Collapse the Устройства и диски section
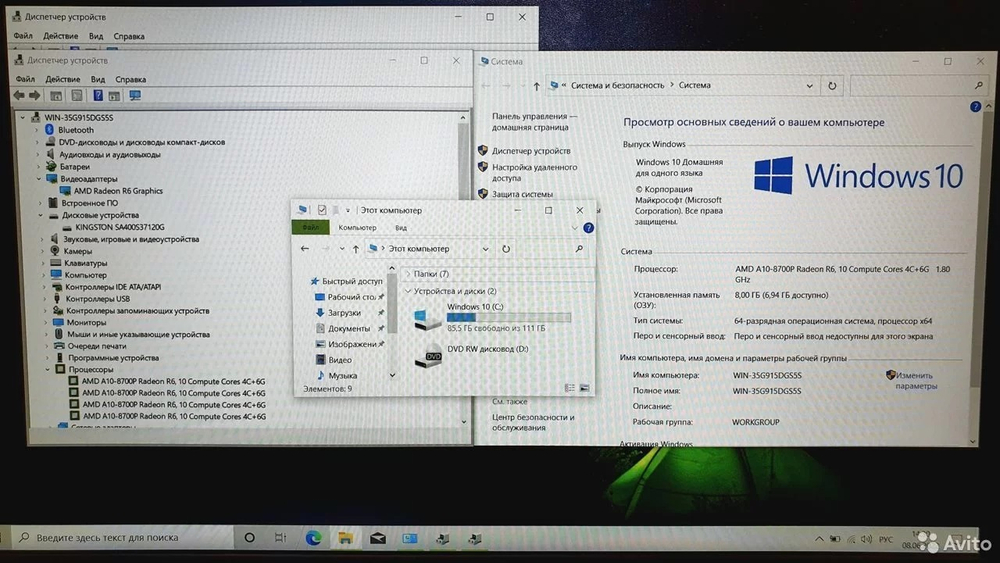This screenshot has height=563, width=1000. [x=408, y=291]
